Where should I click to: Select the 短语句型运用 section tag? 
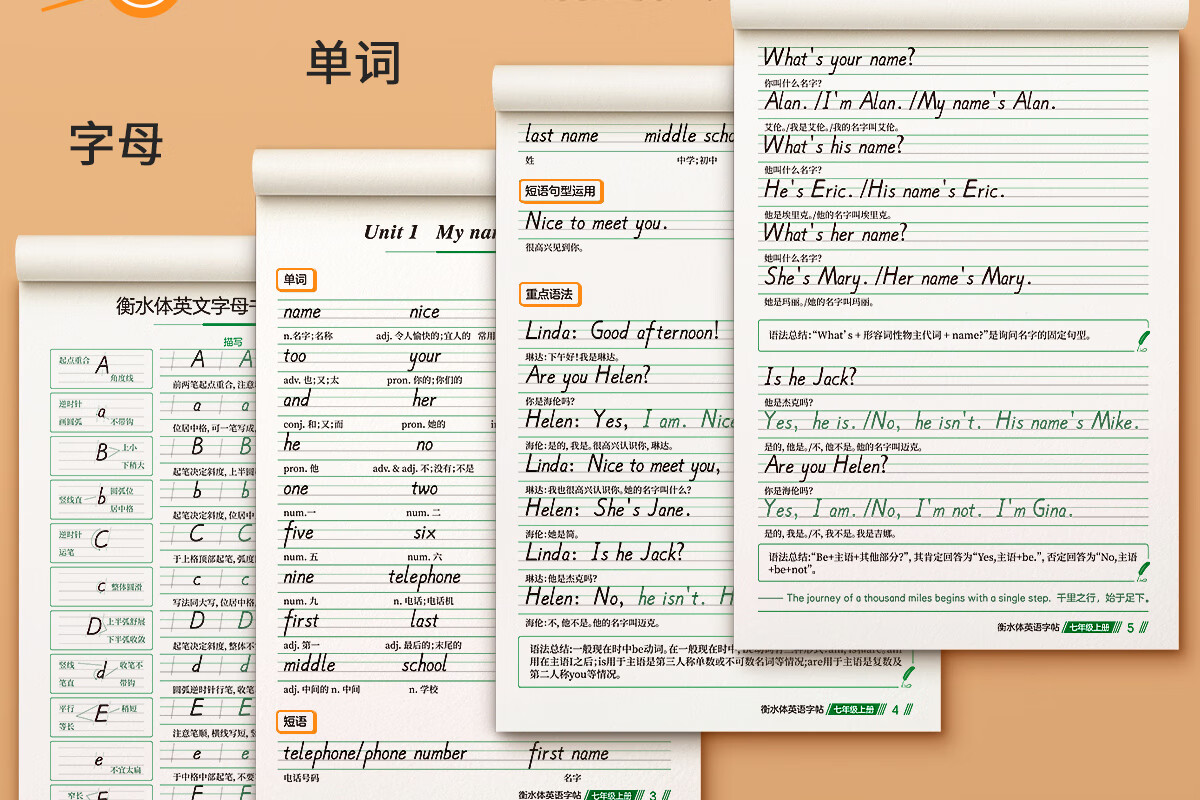(560, 191)
